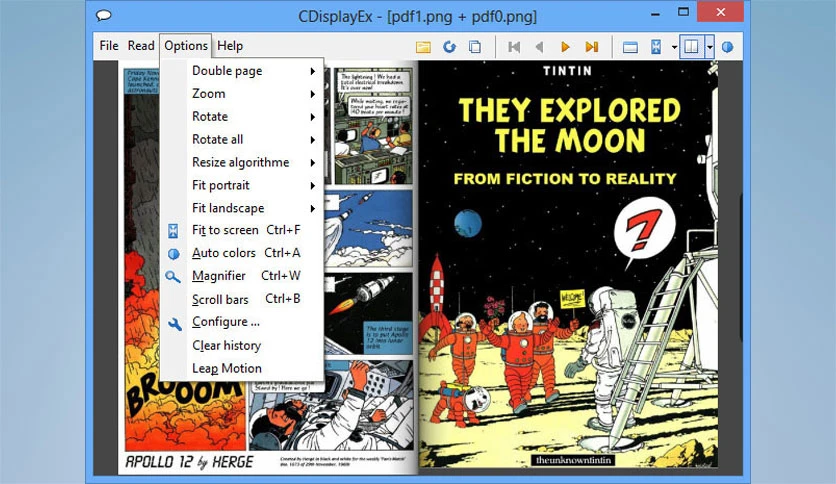Expand the Fit portrait submenu

242,185
